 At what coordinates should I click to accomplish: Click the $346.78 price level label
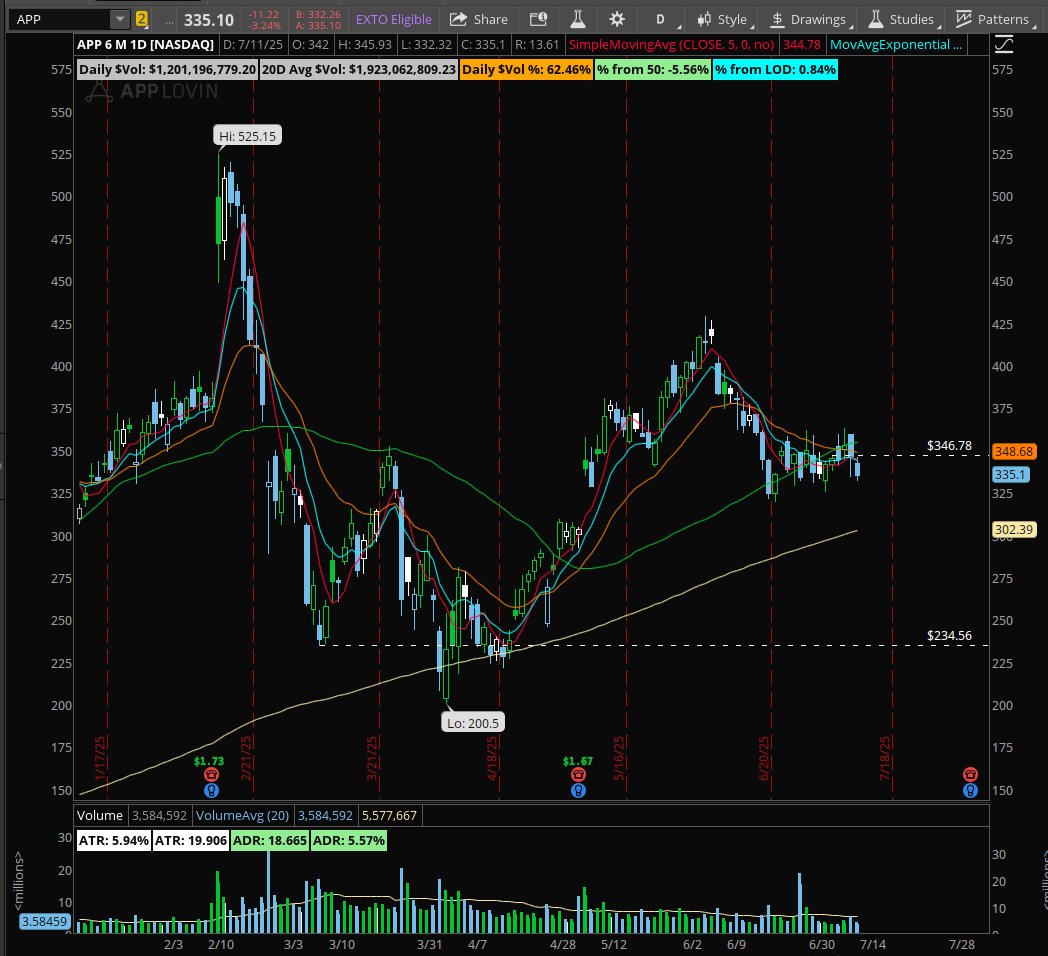949,445
